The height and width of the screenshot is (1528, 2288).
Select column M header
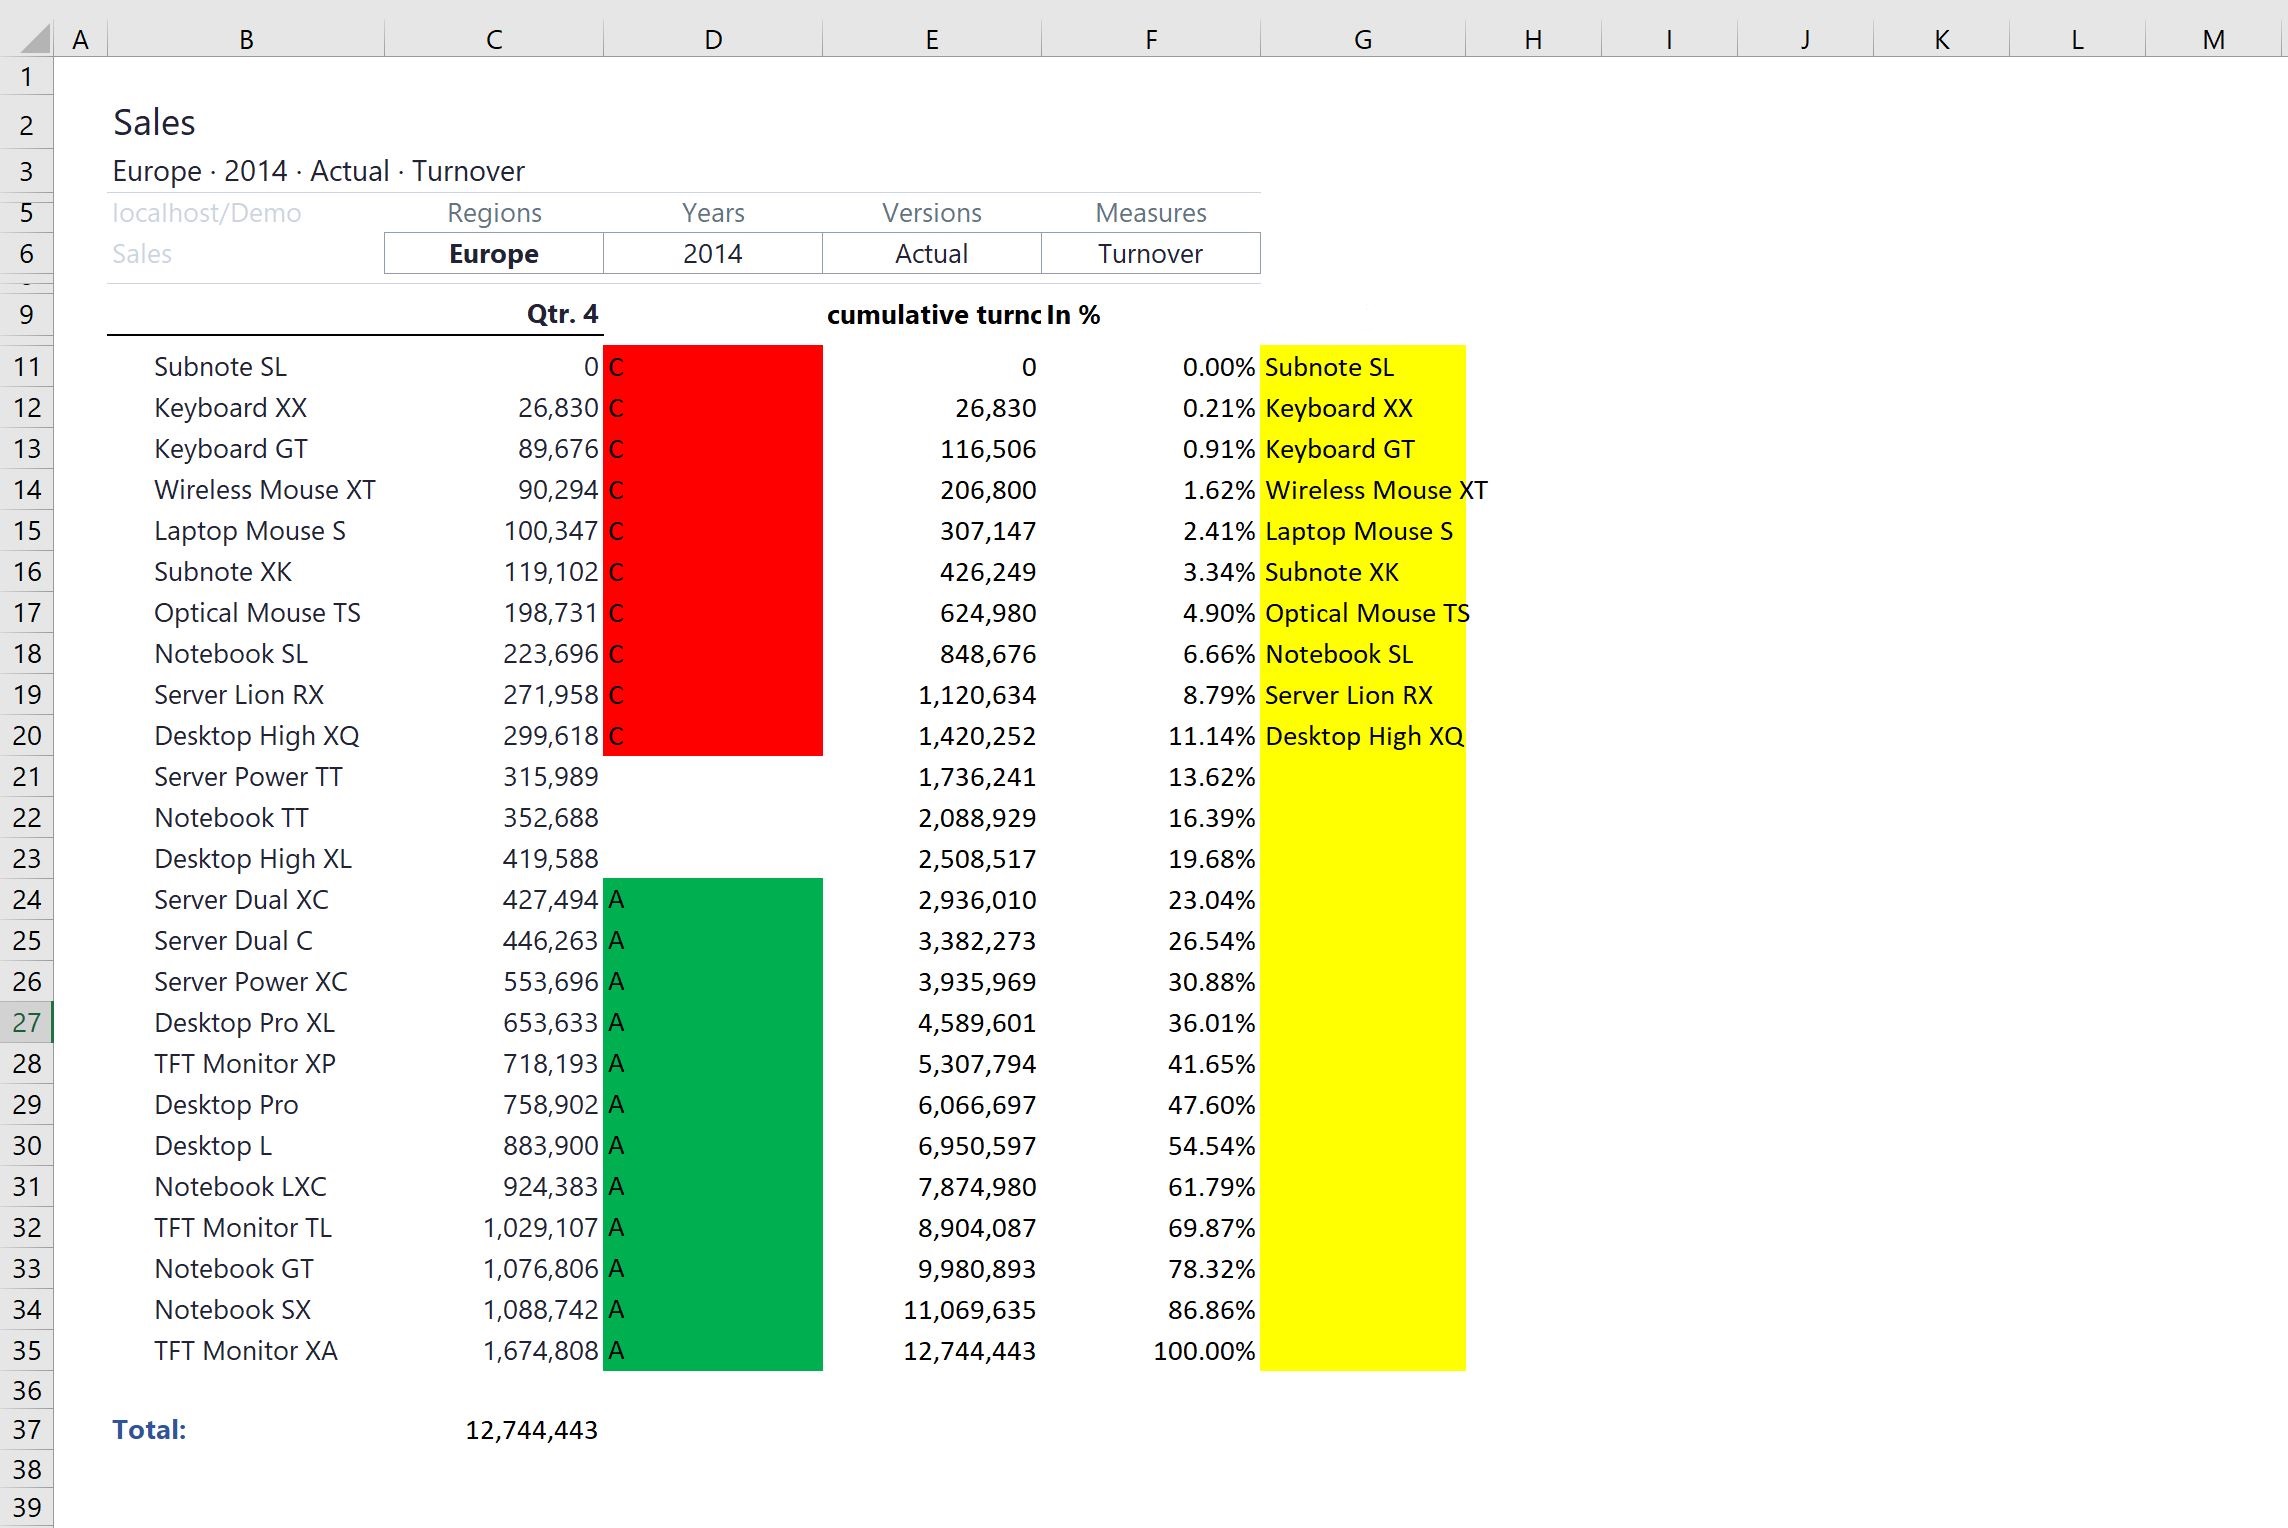click(2214, 40)
